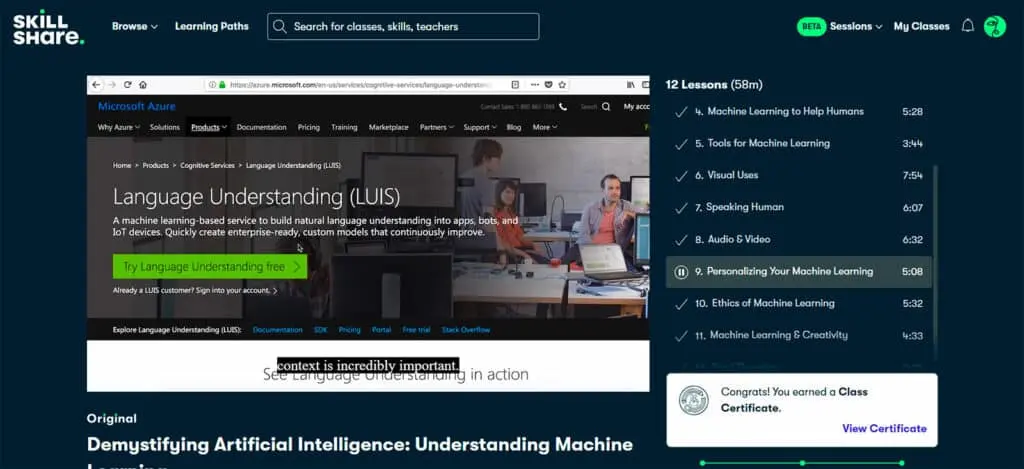Click the search magnifier icon

pos(280,27)
